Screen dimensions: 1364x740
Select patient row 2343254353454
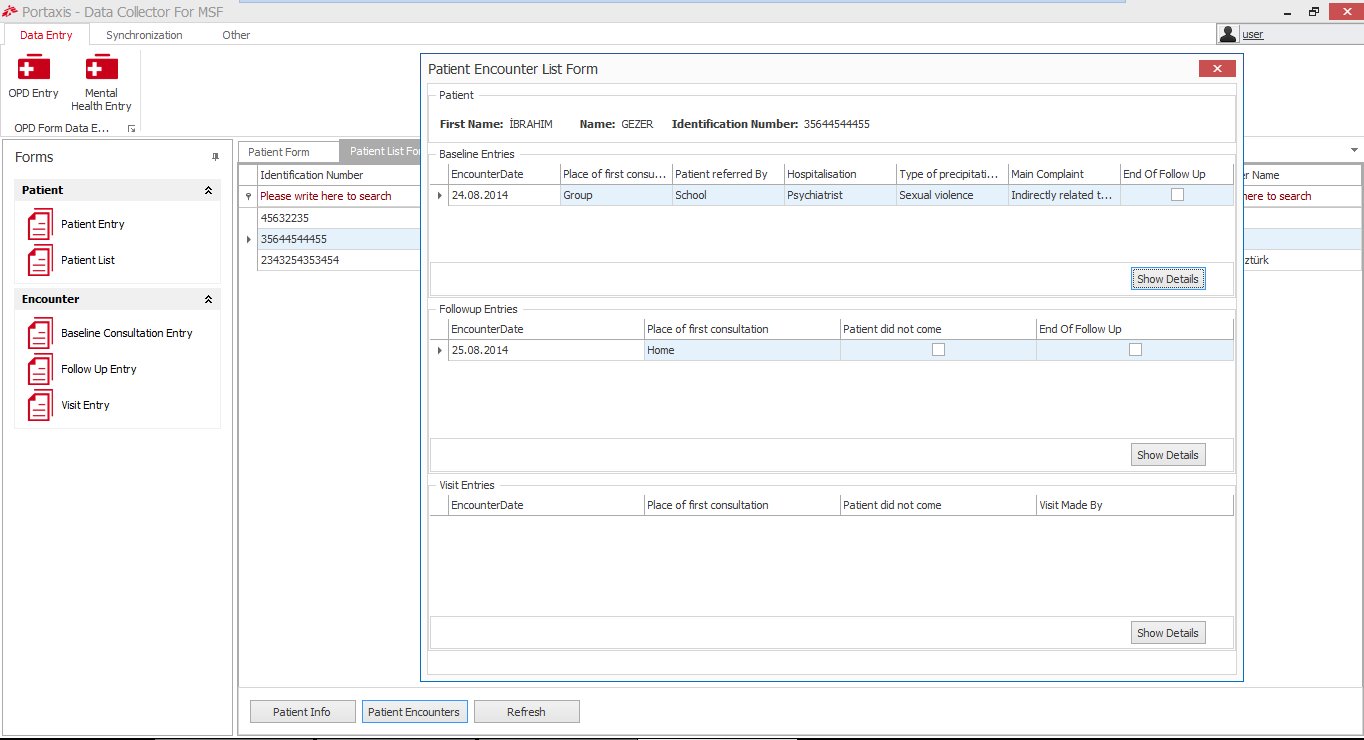(x=338, y=260)
